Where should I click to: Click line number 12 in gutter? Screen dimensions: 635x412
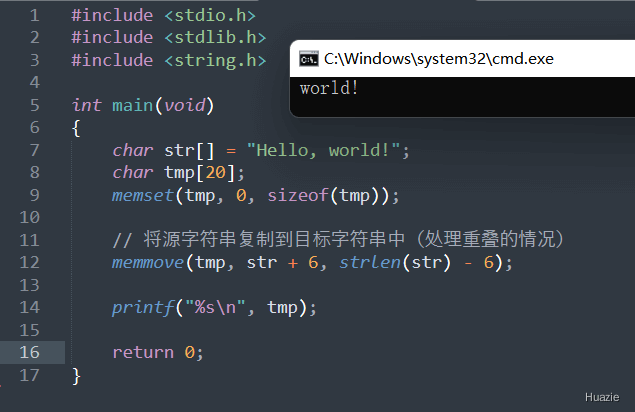30,262
